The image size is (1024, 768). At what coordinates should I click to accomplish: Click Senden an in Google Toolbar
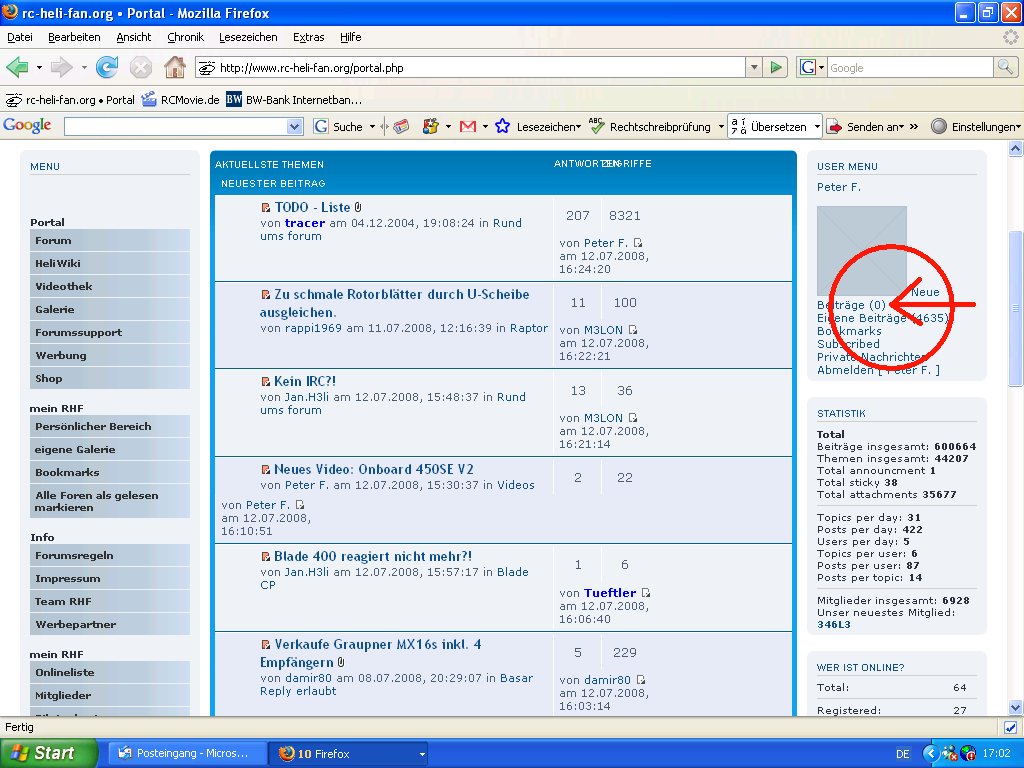coord(864,127)
